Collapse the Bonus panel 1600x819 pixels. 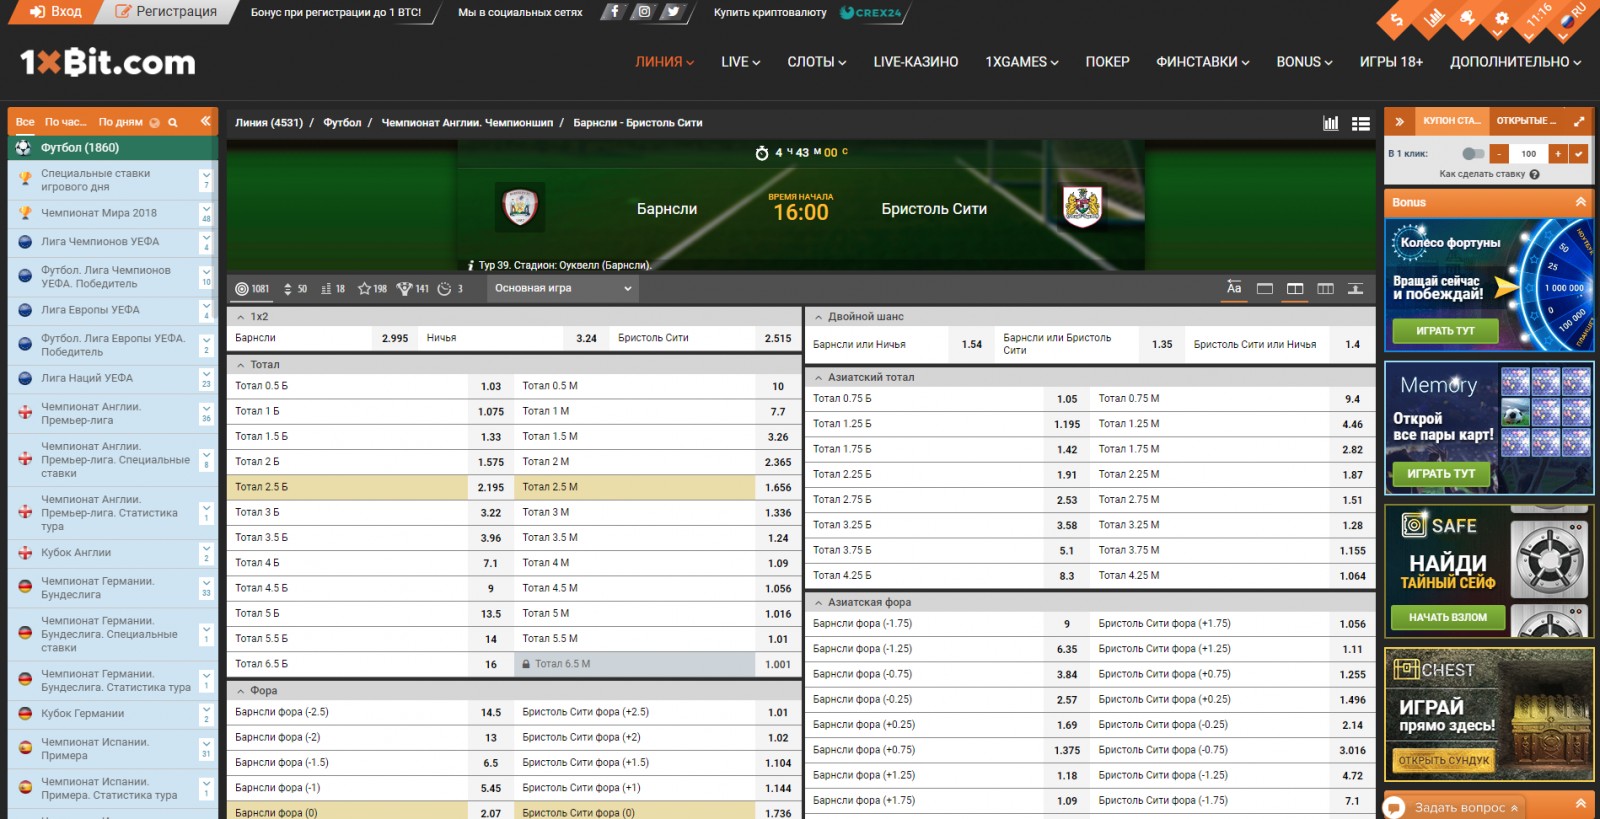[x=1581, y=202]
